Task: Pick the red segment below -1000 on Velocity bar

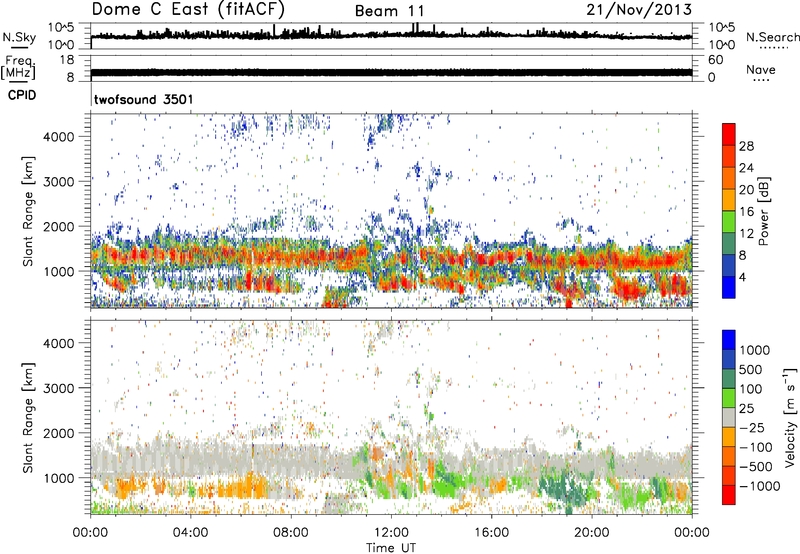Action: 729,495
